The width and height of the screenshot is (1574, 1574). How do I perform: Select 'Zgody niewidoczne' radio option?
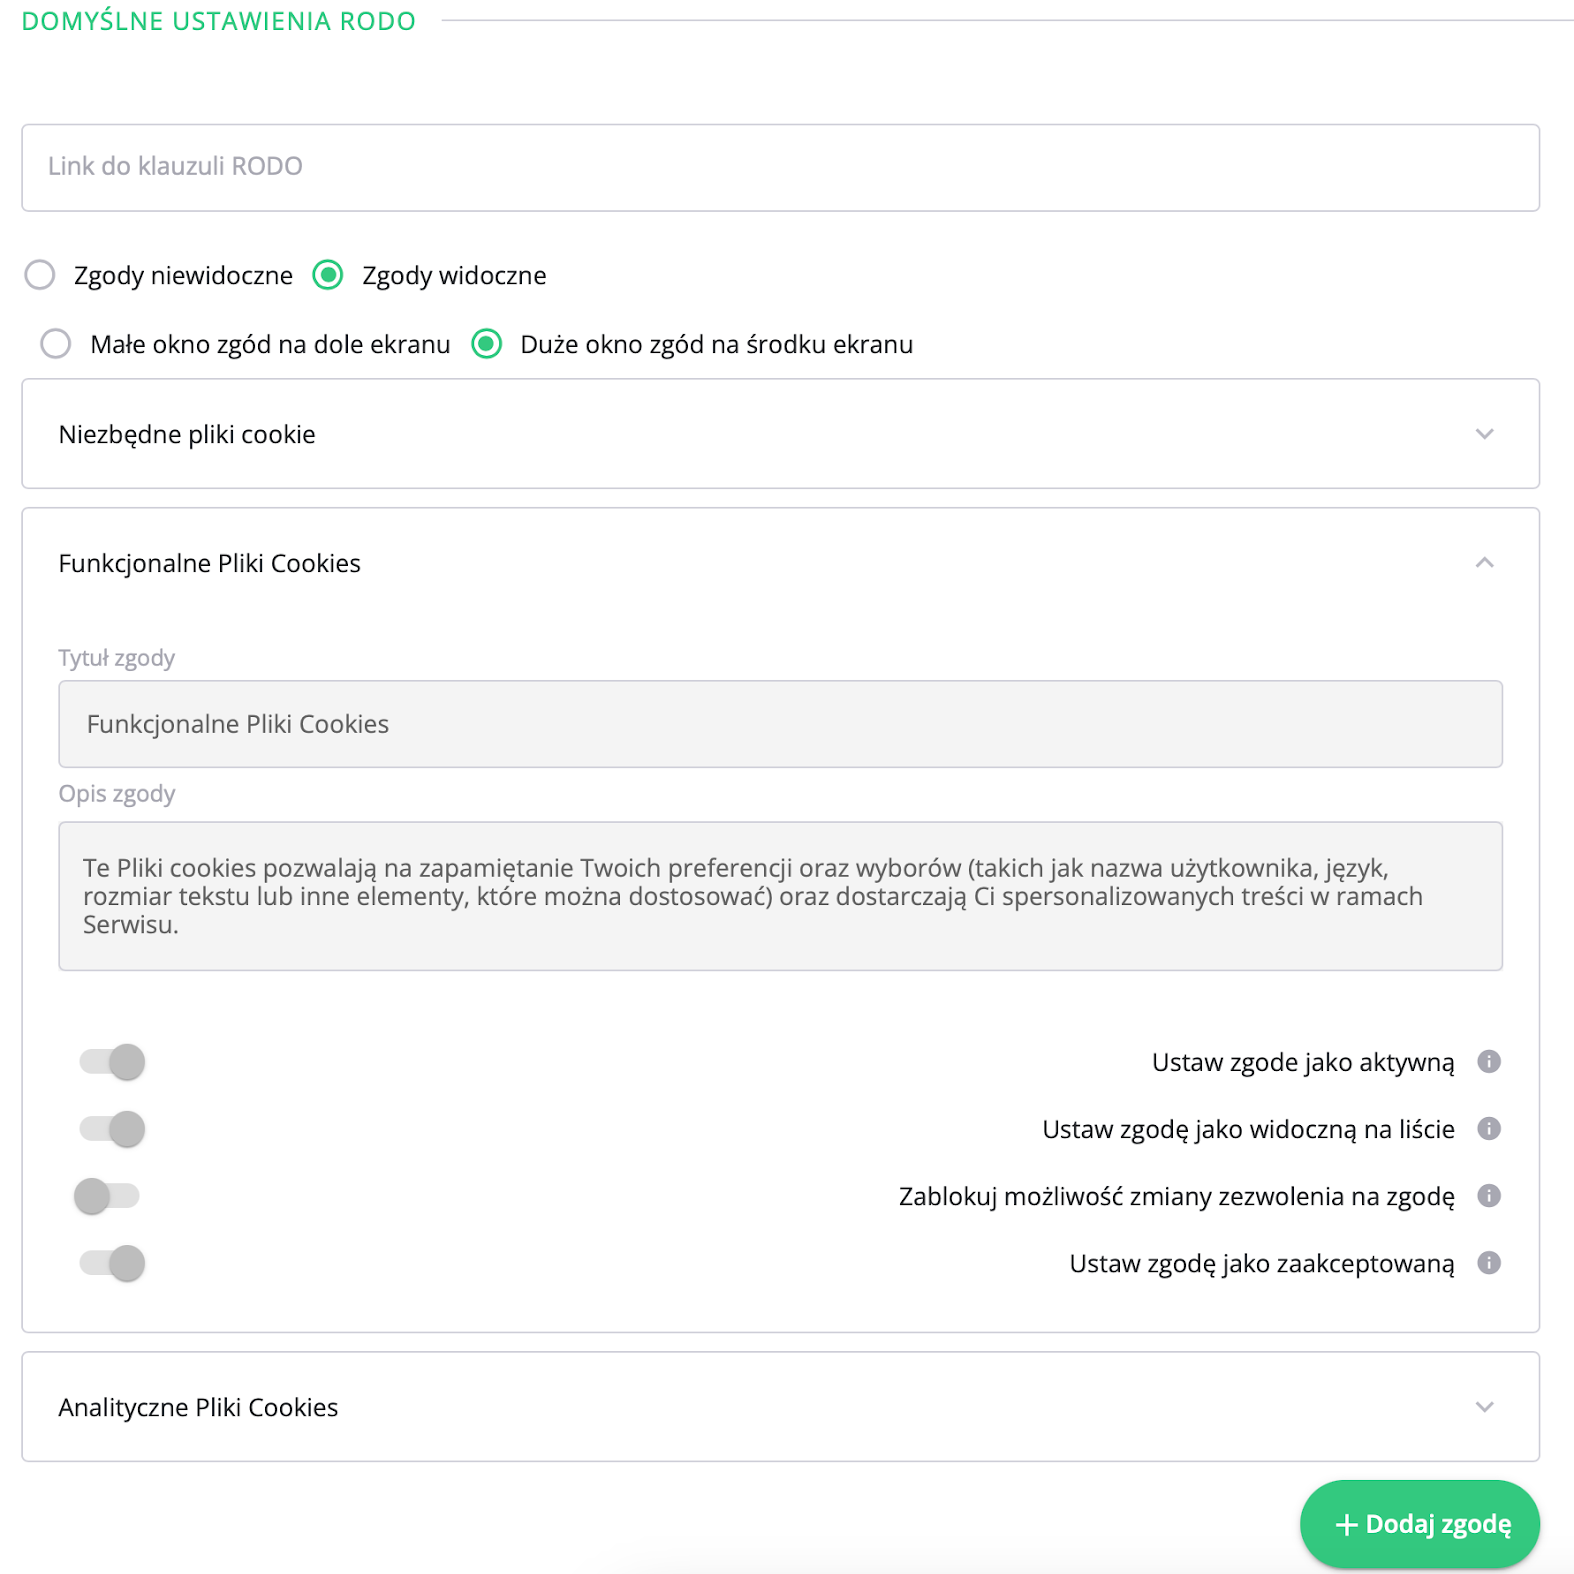40,274
